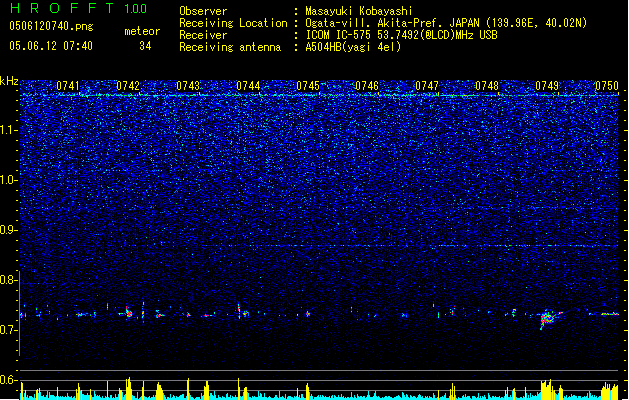
Task: Click the 0749 time marker
Action: point(547,86)
